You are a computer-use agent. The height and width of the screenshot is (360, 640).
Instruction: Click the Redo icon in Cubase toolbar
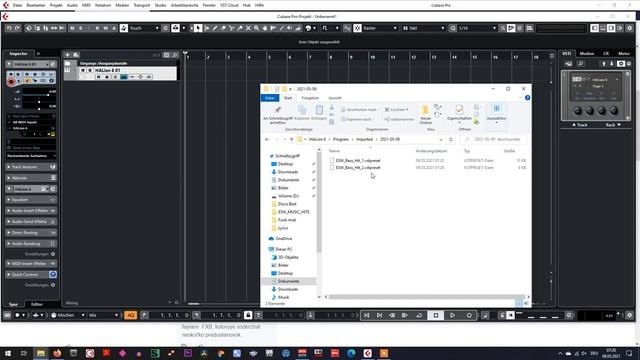pos(17,28)
